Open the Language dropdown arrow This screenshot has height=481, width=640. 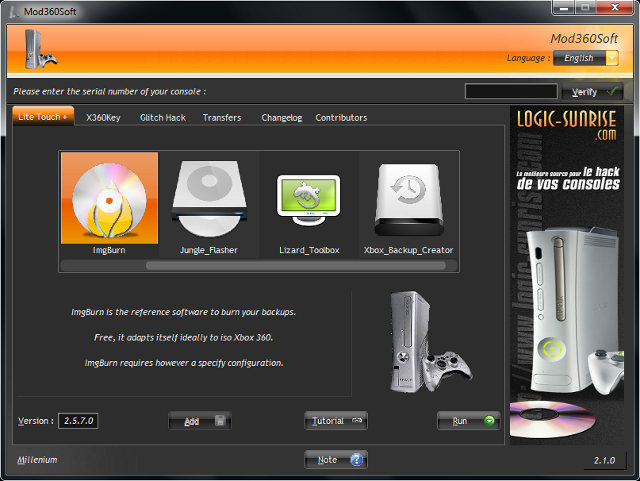pos(612,58)
